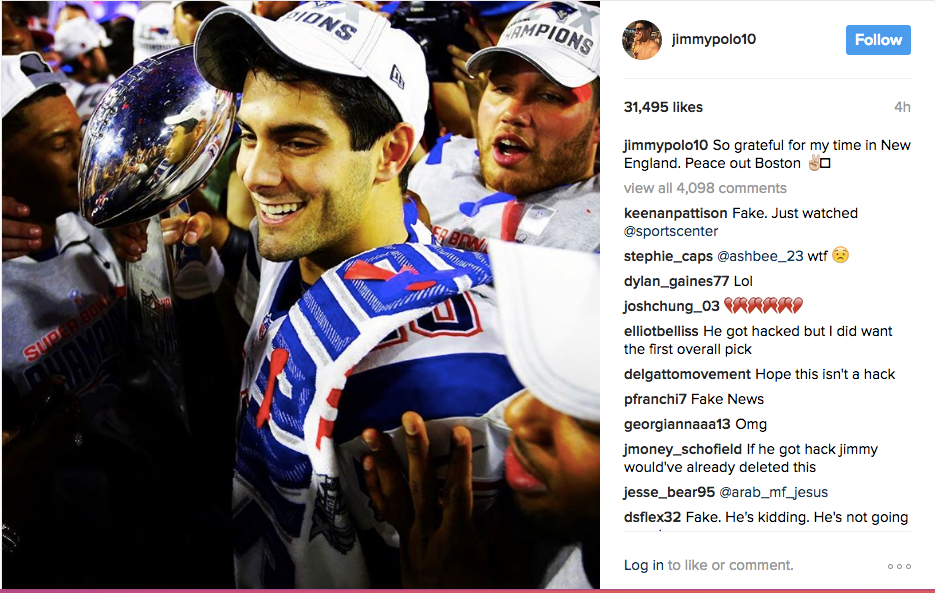View the 31,495 likes list
935x593 pixels.
pyautogui.click(x=663, y=107)
